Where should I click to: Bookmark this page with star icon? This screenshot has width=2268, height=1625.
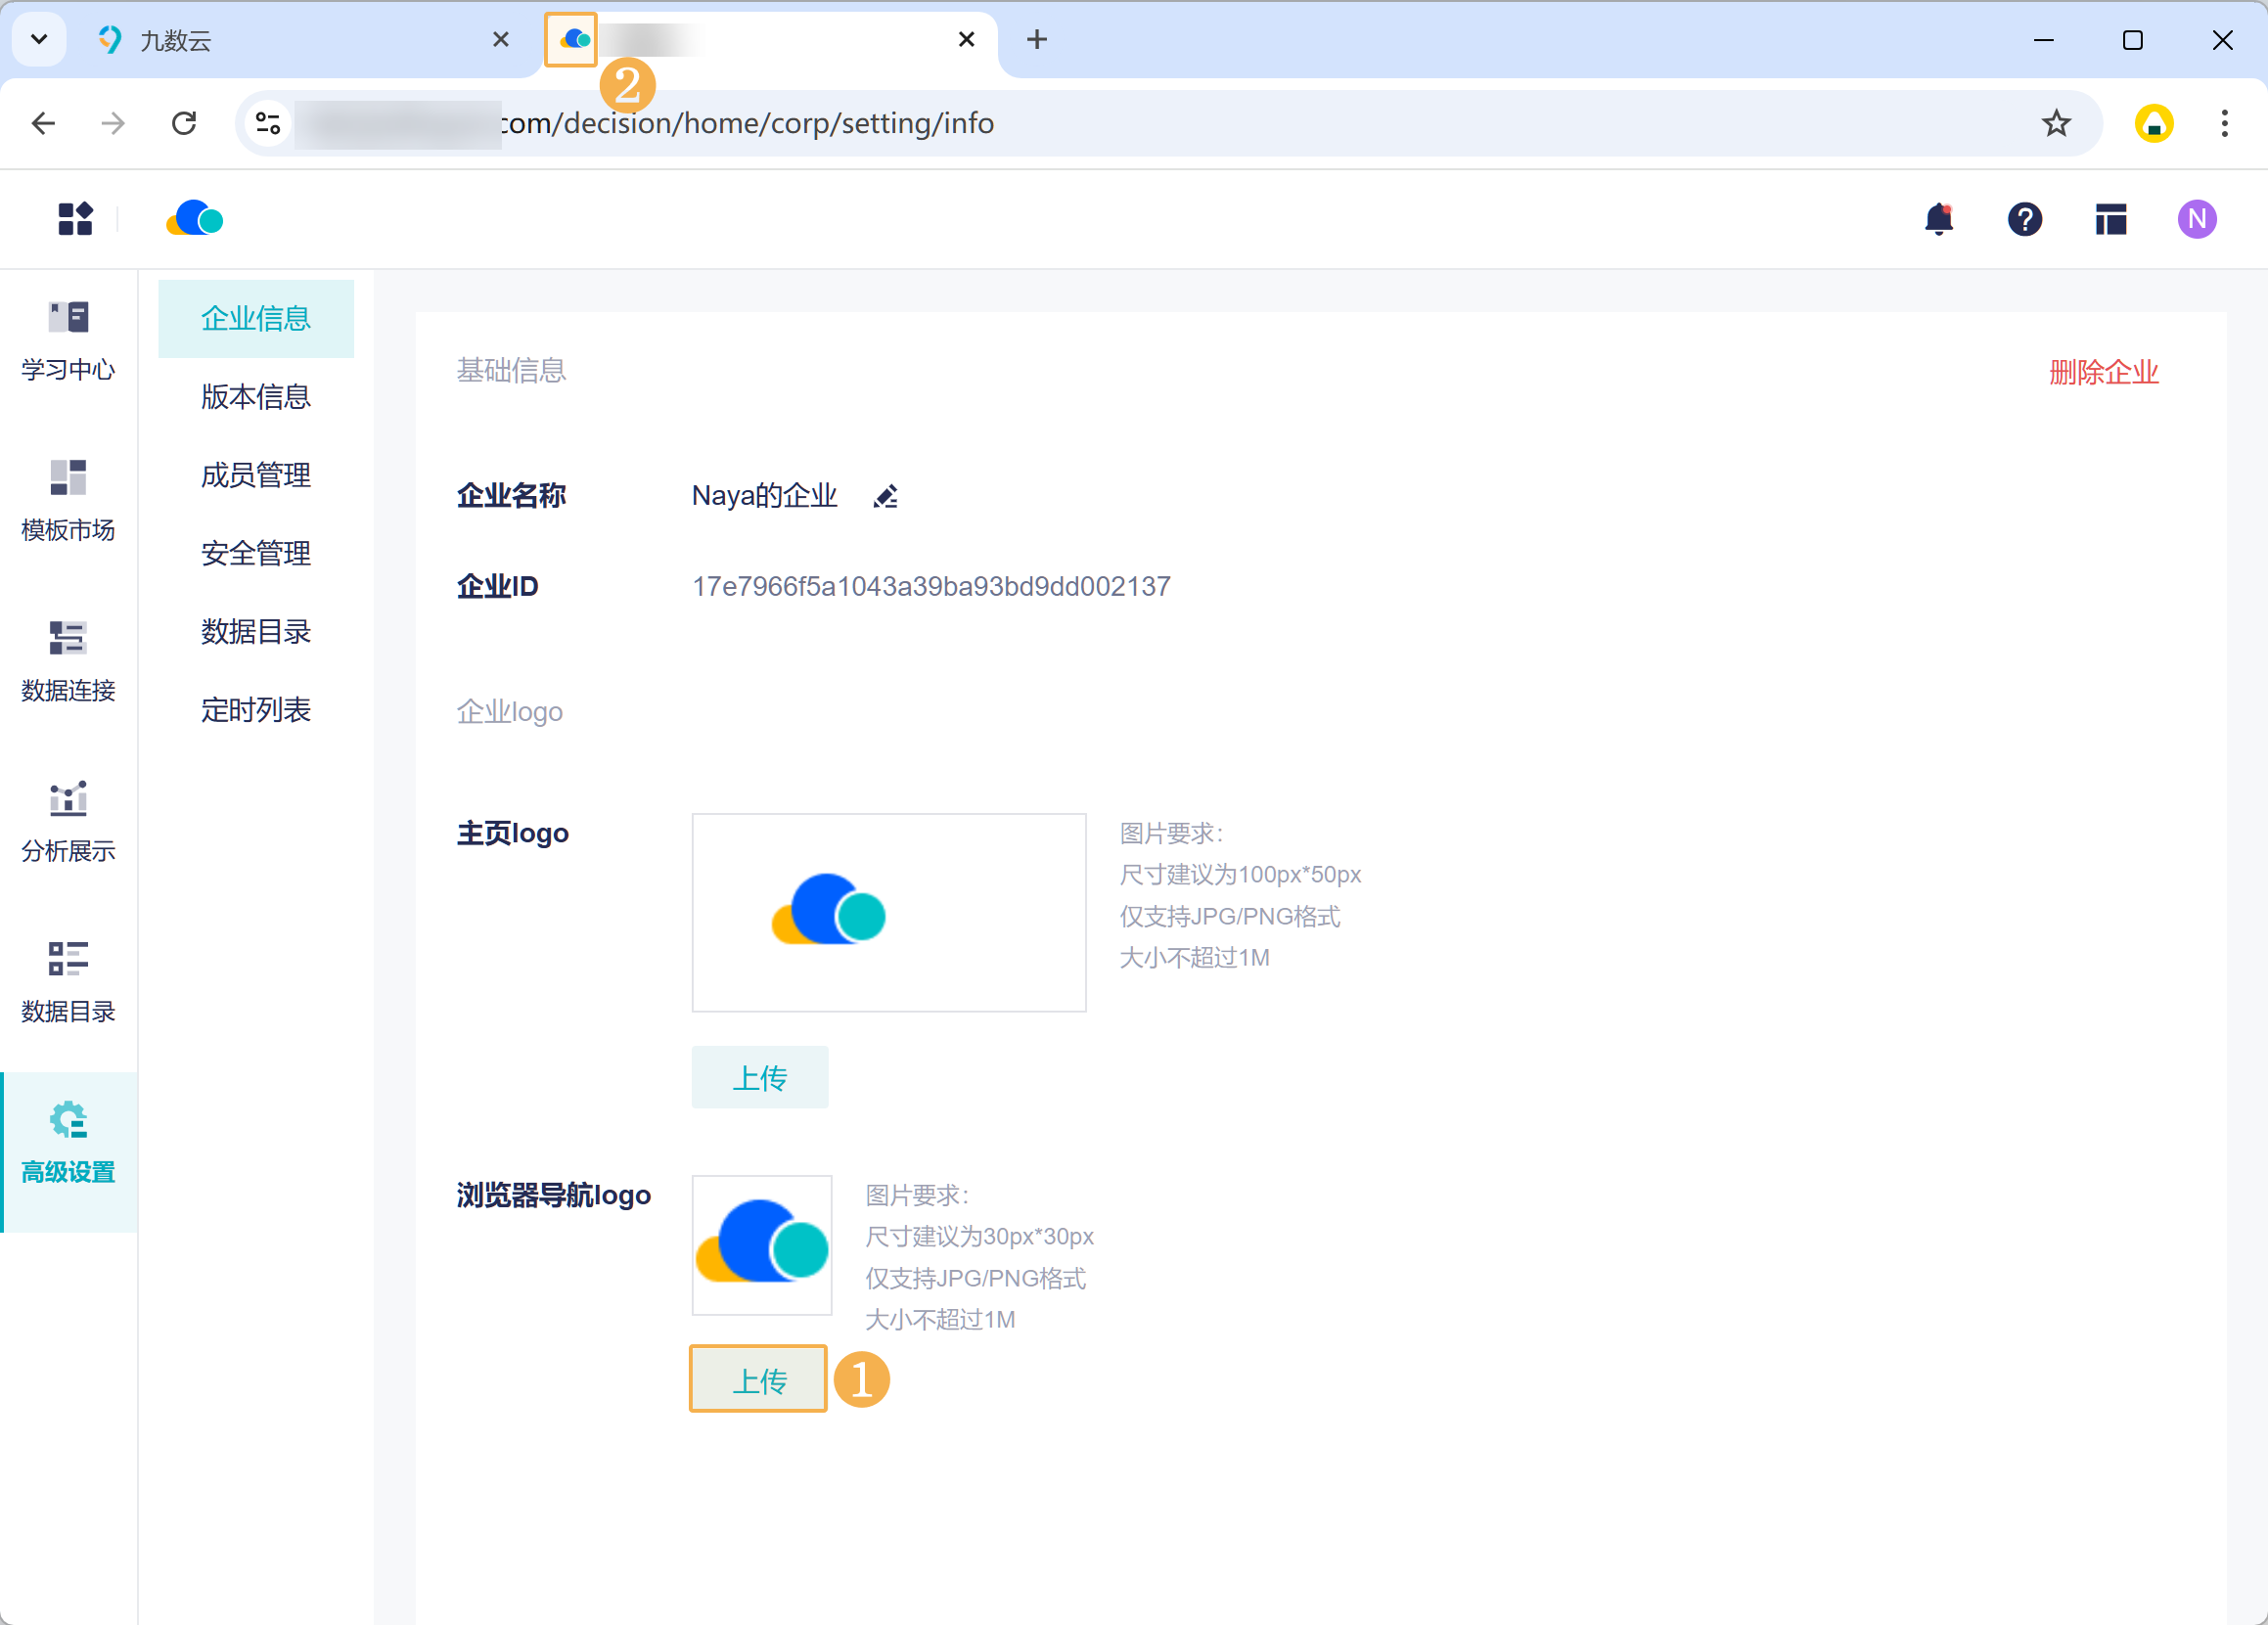click(x=2056, y=123)
